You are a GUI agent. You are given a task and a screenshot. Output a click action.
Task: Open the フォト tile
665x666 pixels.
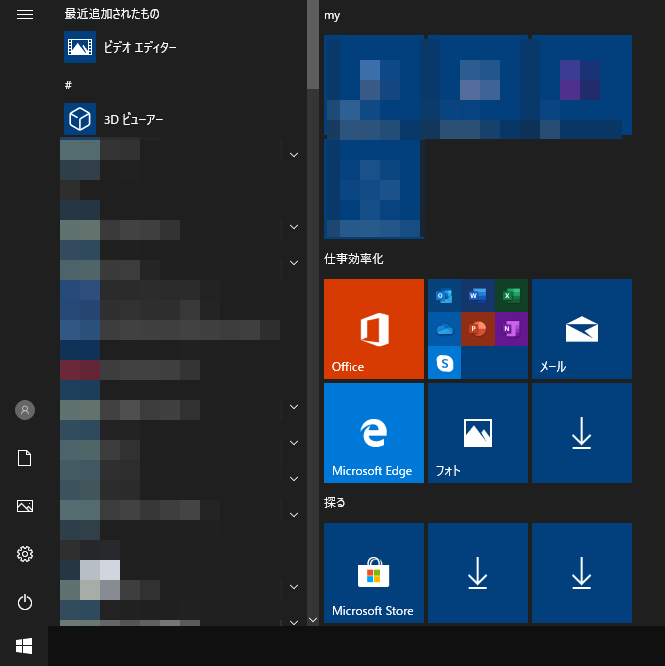point(477,432)
